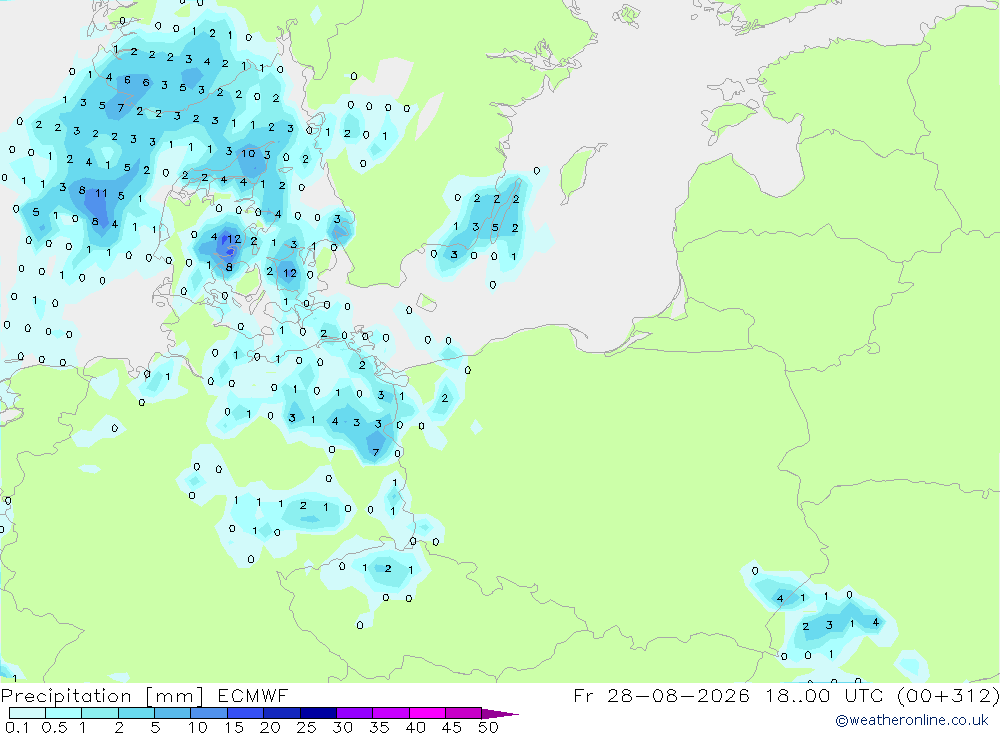Click the "25" legend scale label
The image size is (1000, 733).
click(x=307, y=727)
